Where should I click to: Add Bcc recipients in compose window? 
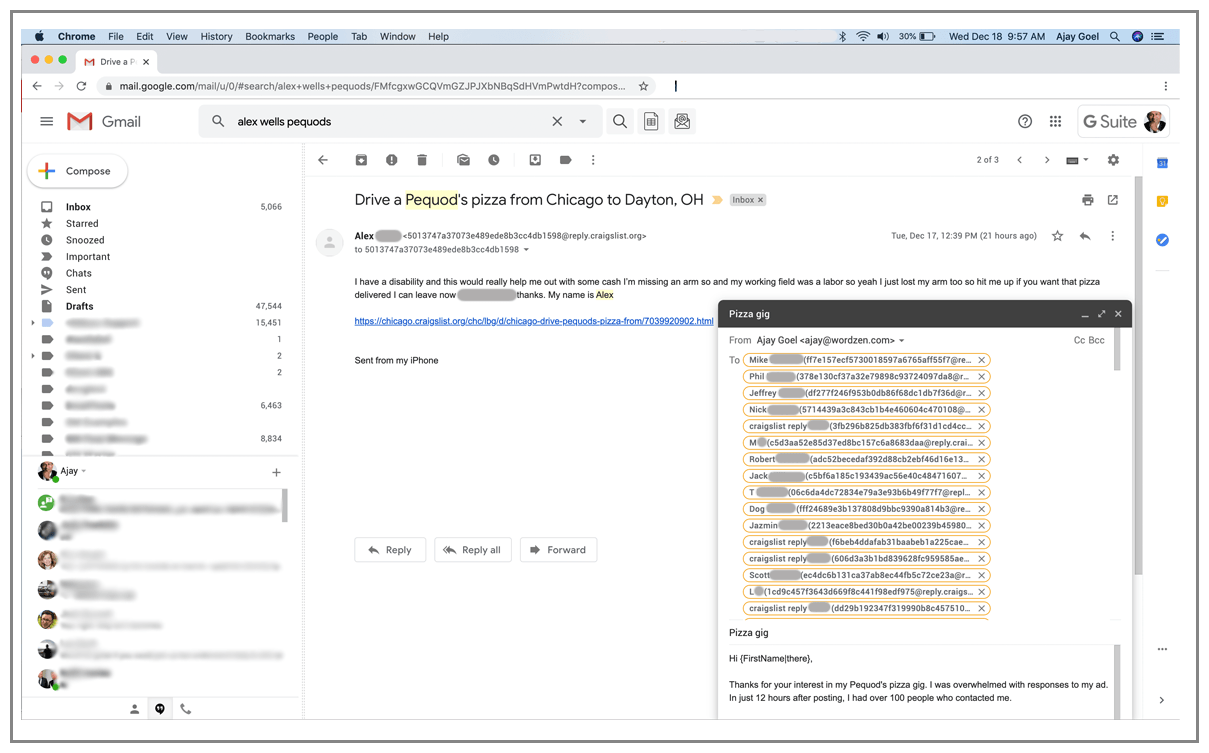coord(1097,340)
